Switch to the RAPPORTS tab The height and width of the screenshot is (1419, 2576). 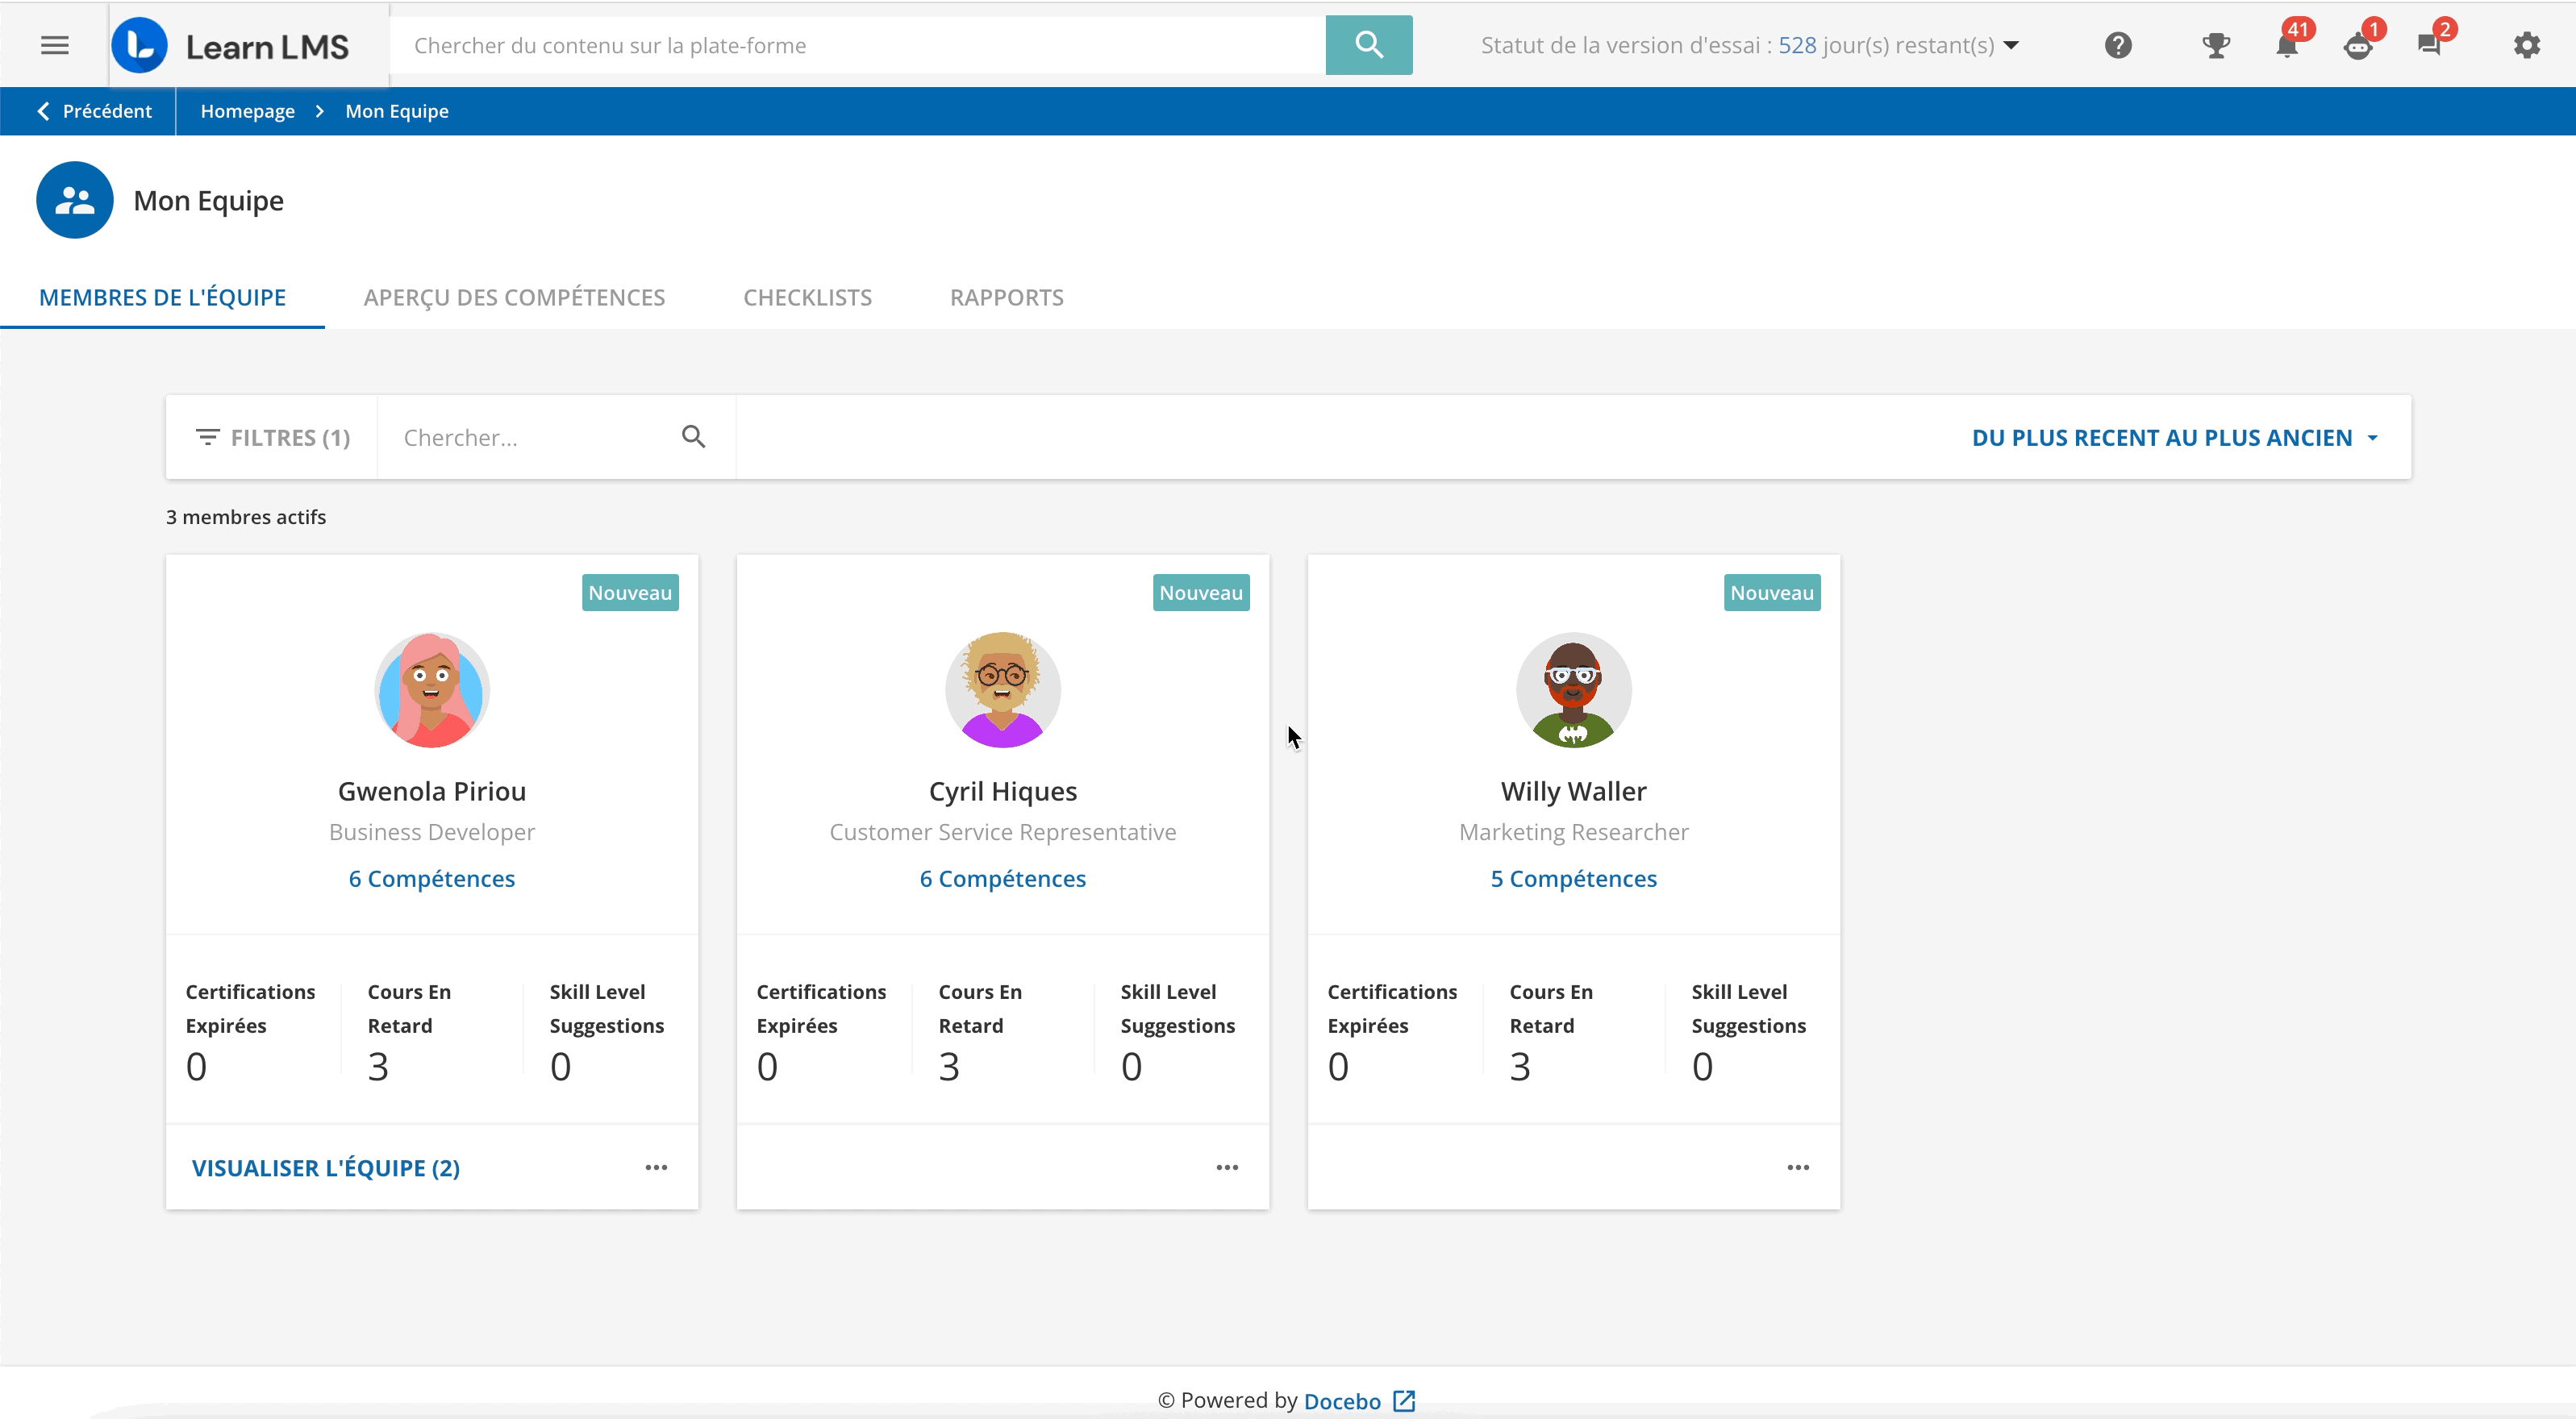[1006, 297]
